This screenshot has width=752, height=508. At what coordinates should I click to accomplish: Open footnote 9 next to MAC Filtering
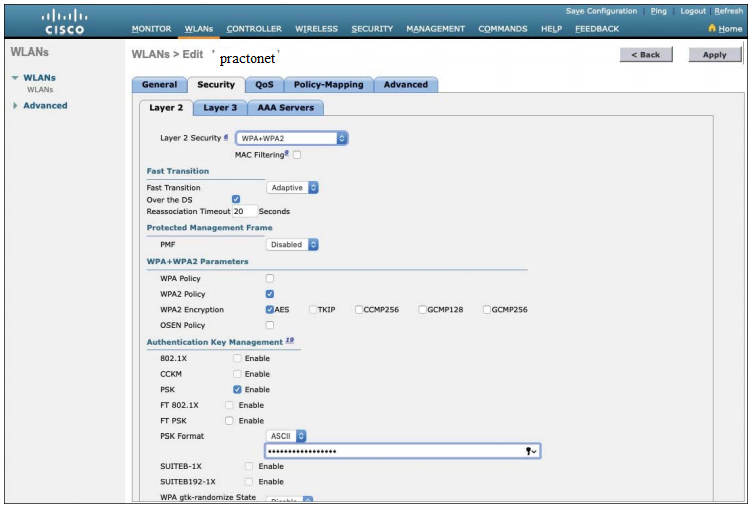pyautogui.click(x=287, y=153)
